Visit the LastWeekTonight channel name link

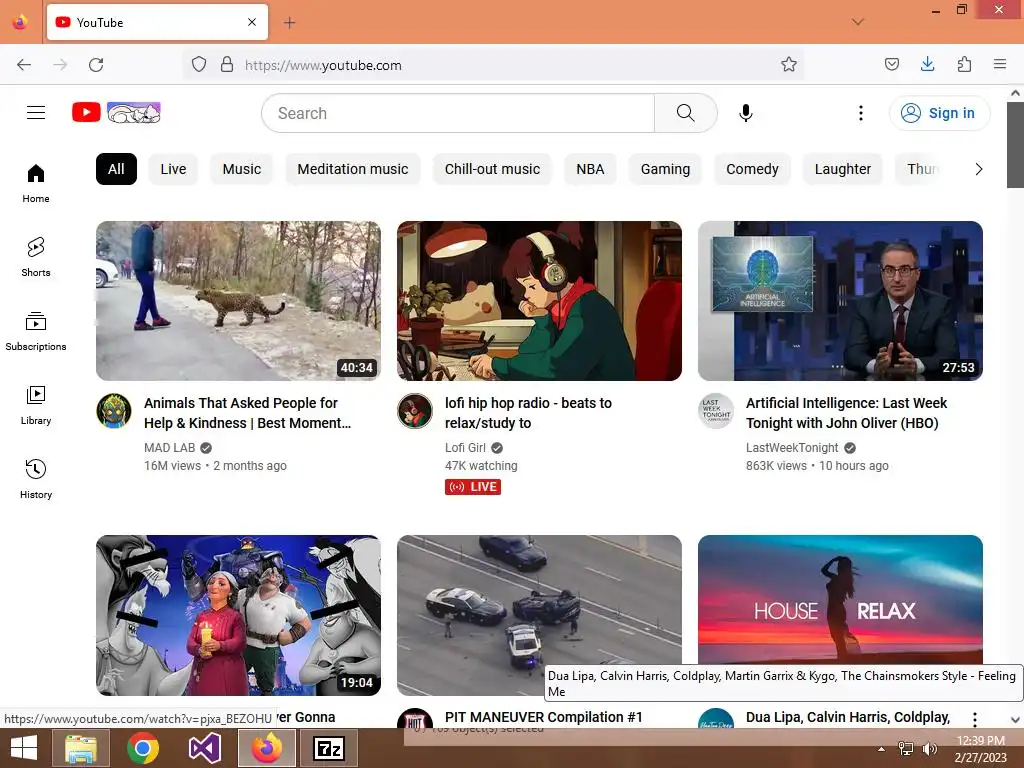pos(792,447)
